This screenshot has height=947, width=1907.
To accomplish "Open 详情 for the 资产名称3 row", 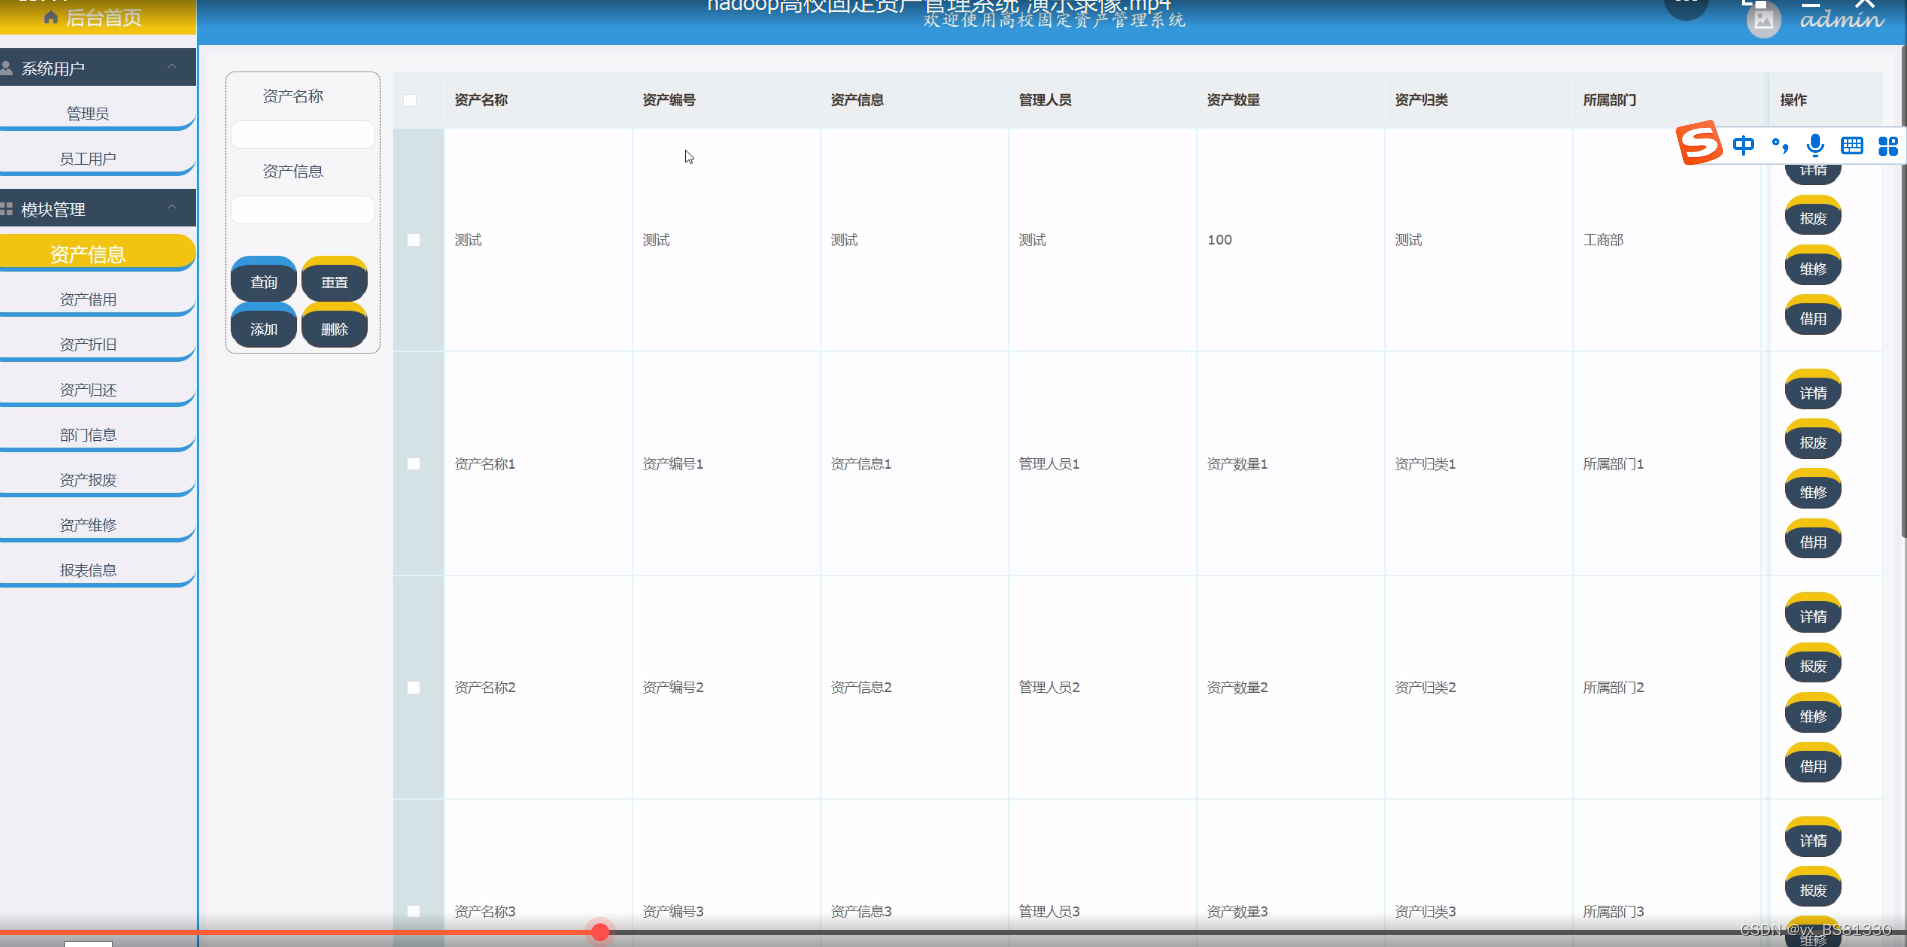I will (x=1813, y=839).
